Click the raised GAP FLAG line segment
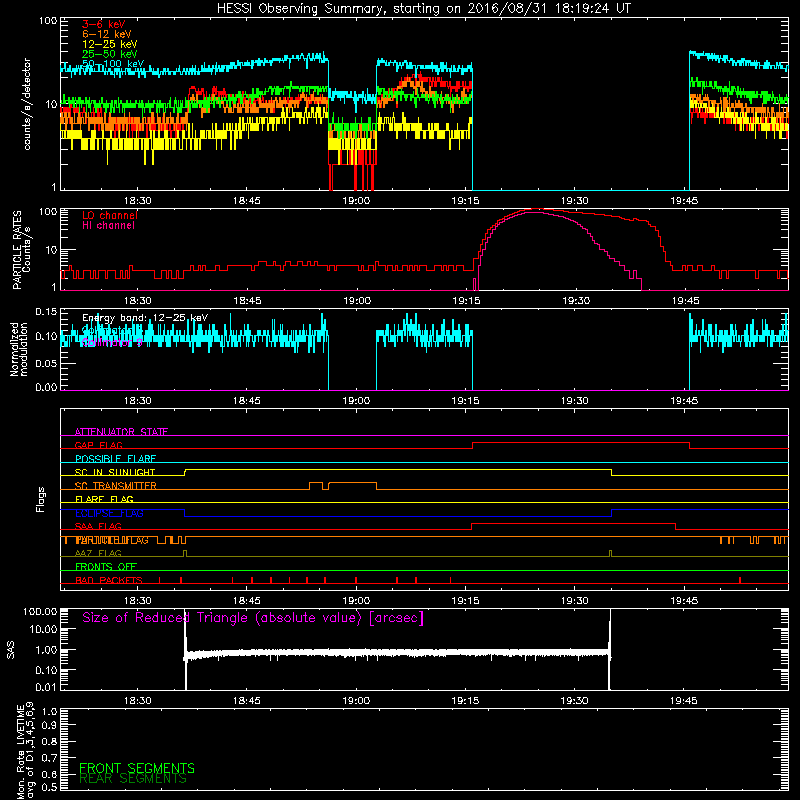This screenshot has height=800, width=800. pyautogui.click(x=581, y=443)
